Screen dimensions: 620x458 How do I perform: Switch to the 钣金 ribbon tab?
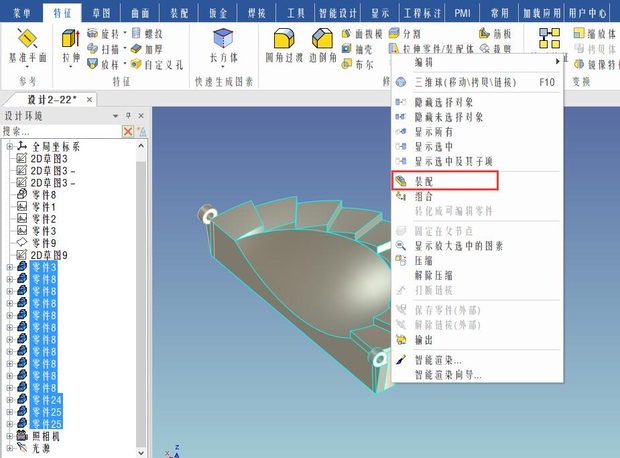218,13
